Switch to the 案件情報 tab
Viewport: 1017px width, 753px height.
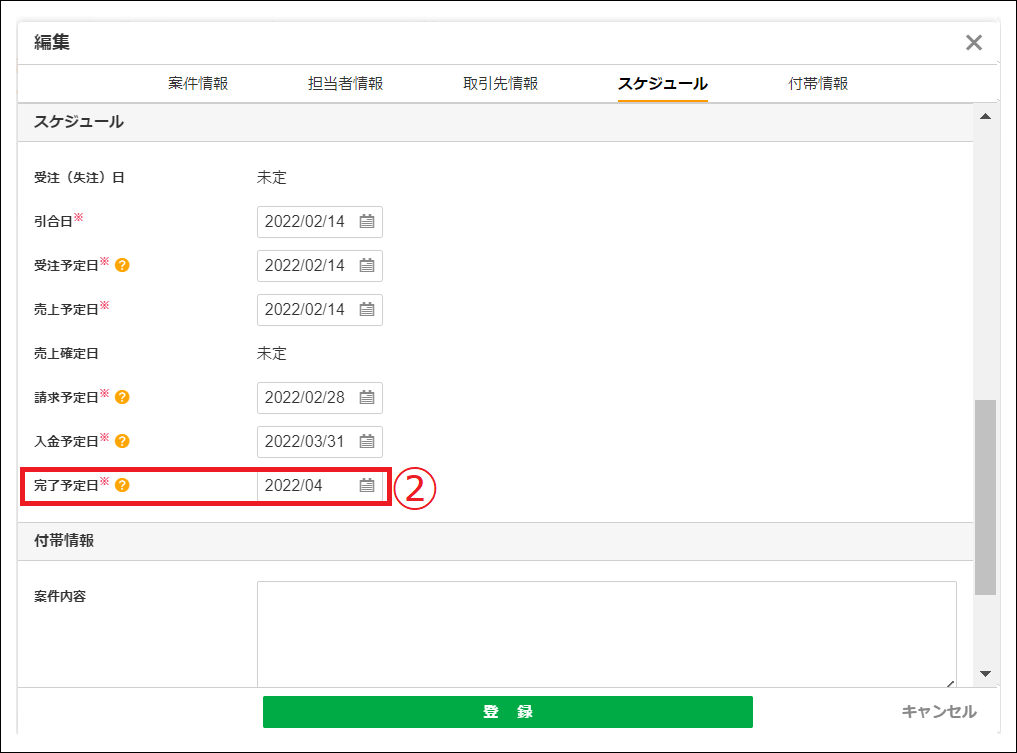pos(198,84)
